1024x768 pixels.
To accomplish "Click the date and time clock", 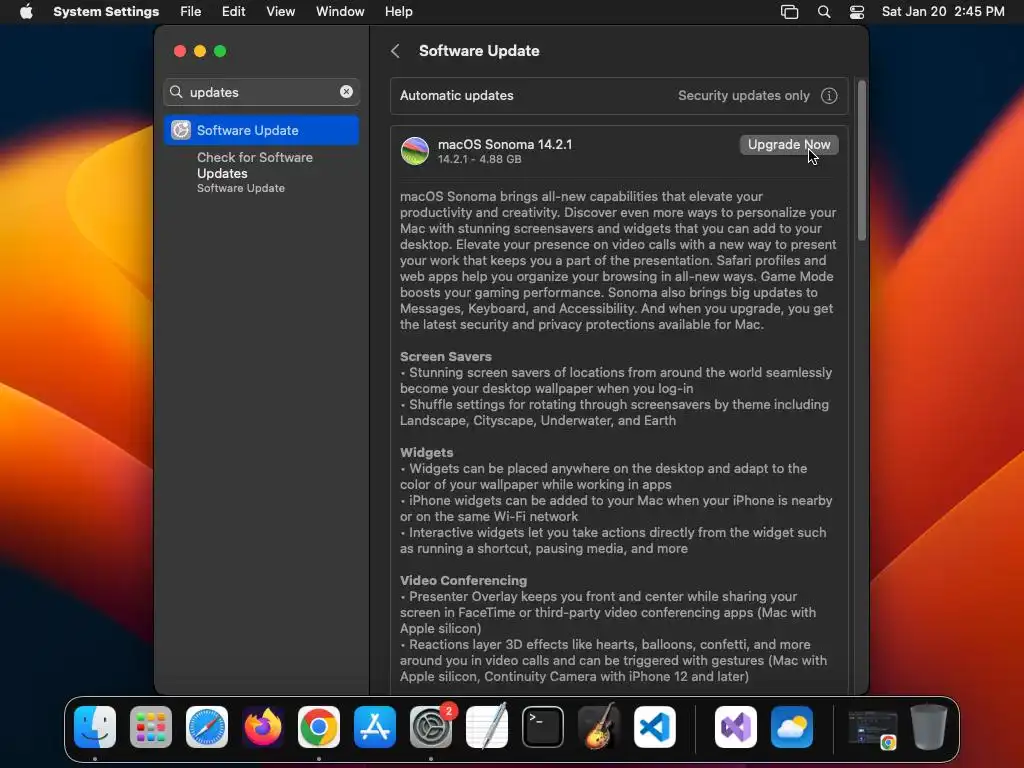I will pos(942,12).
